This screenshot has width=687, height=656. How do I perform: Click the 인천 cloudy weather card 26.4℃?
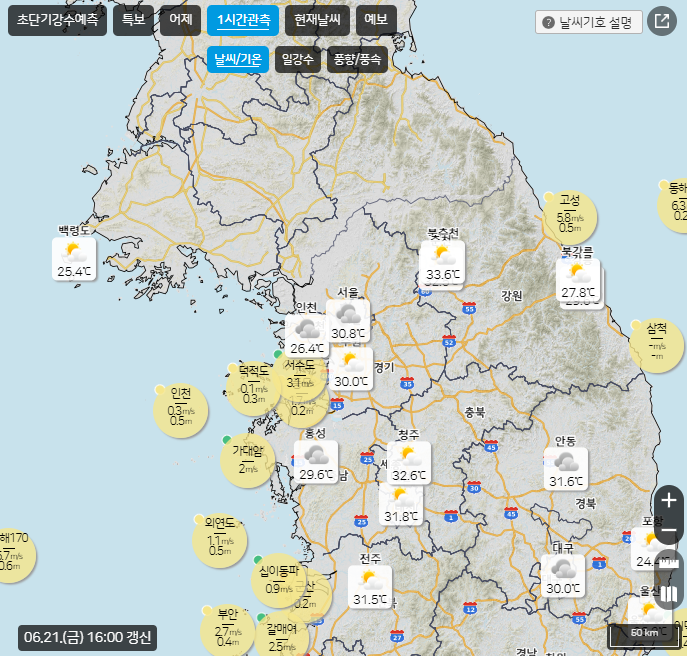click(x=307, y=335)
